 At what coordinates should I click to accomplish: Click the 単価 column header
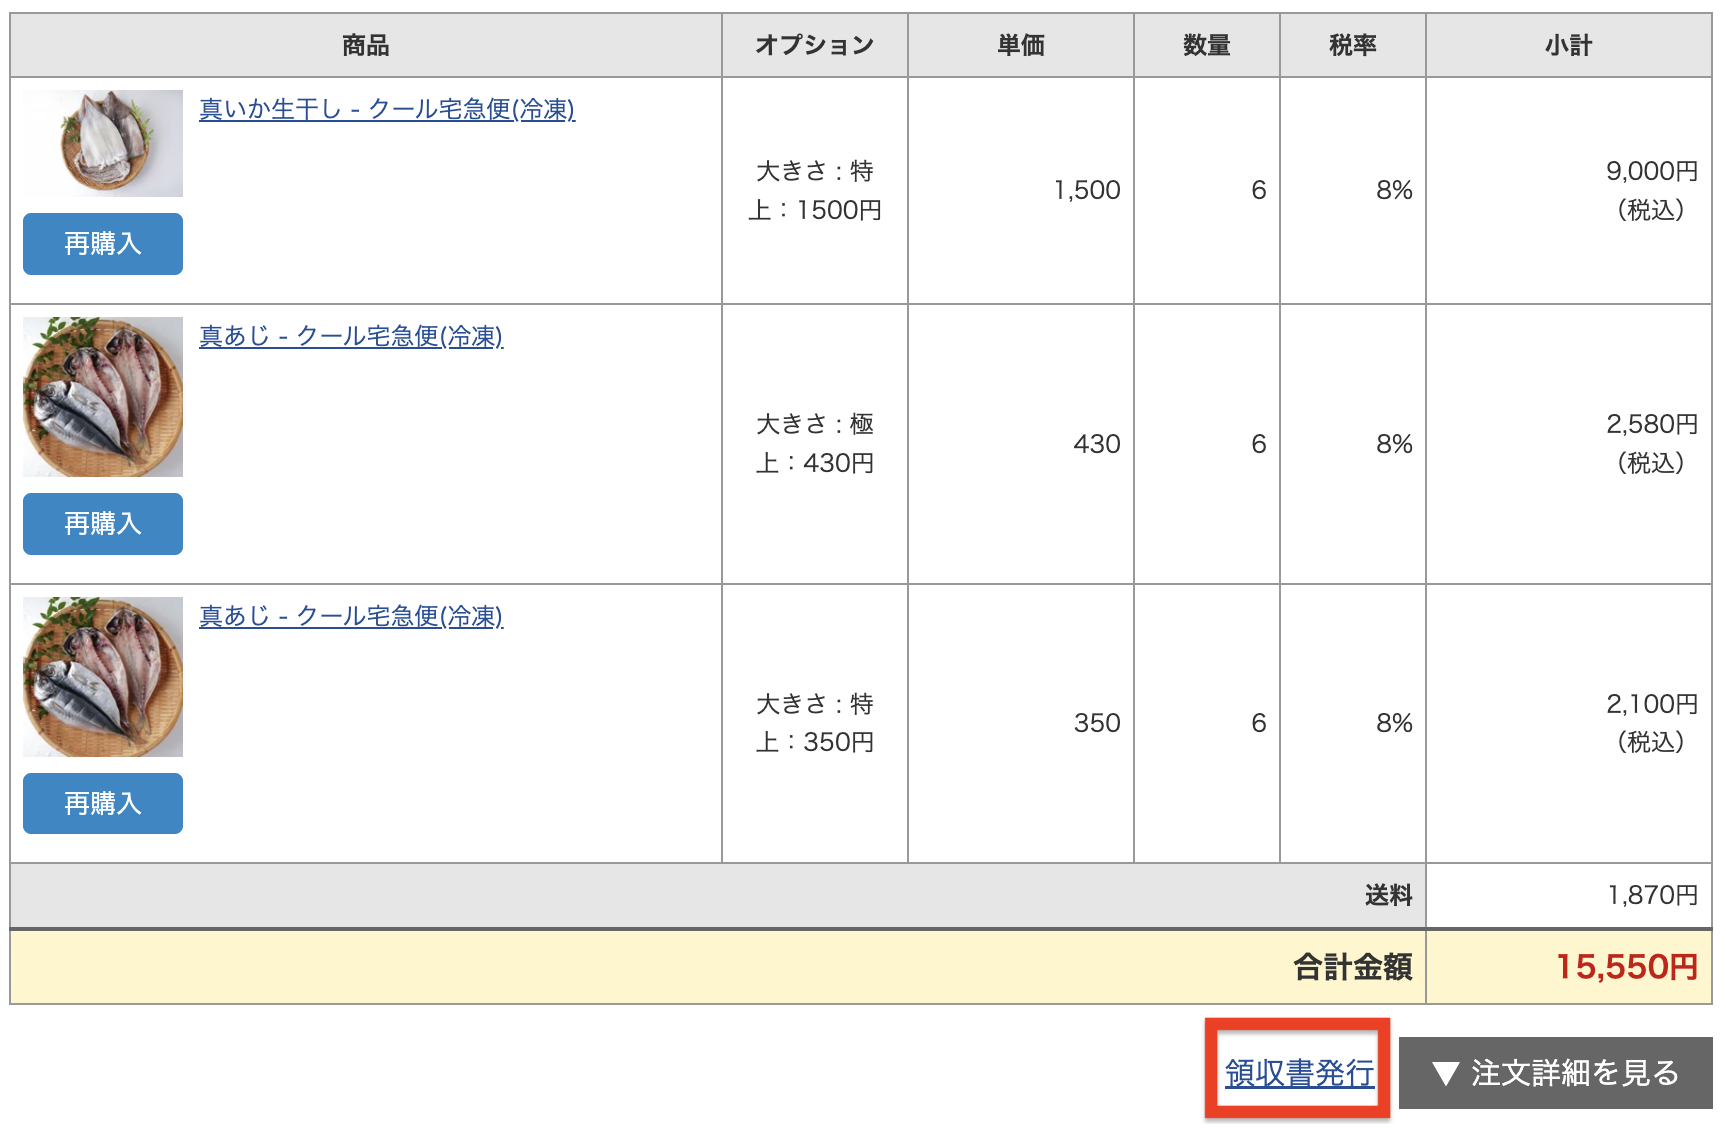[1019, 44]
